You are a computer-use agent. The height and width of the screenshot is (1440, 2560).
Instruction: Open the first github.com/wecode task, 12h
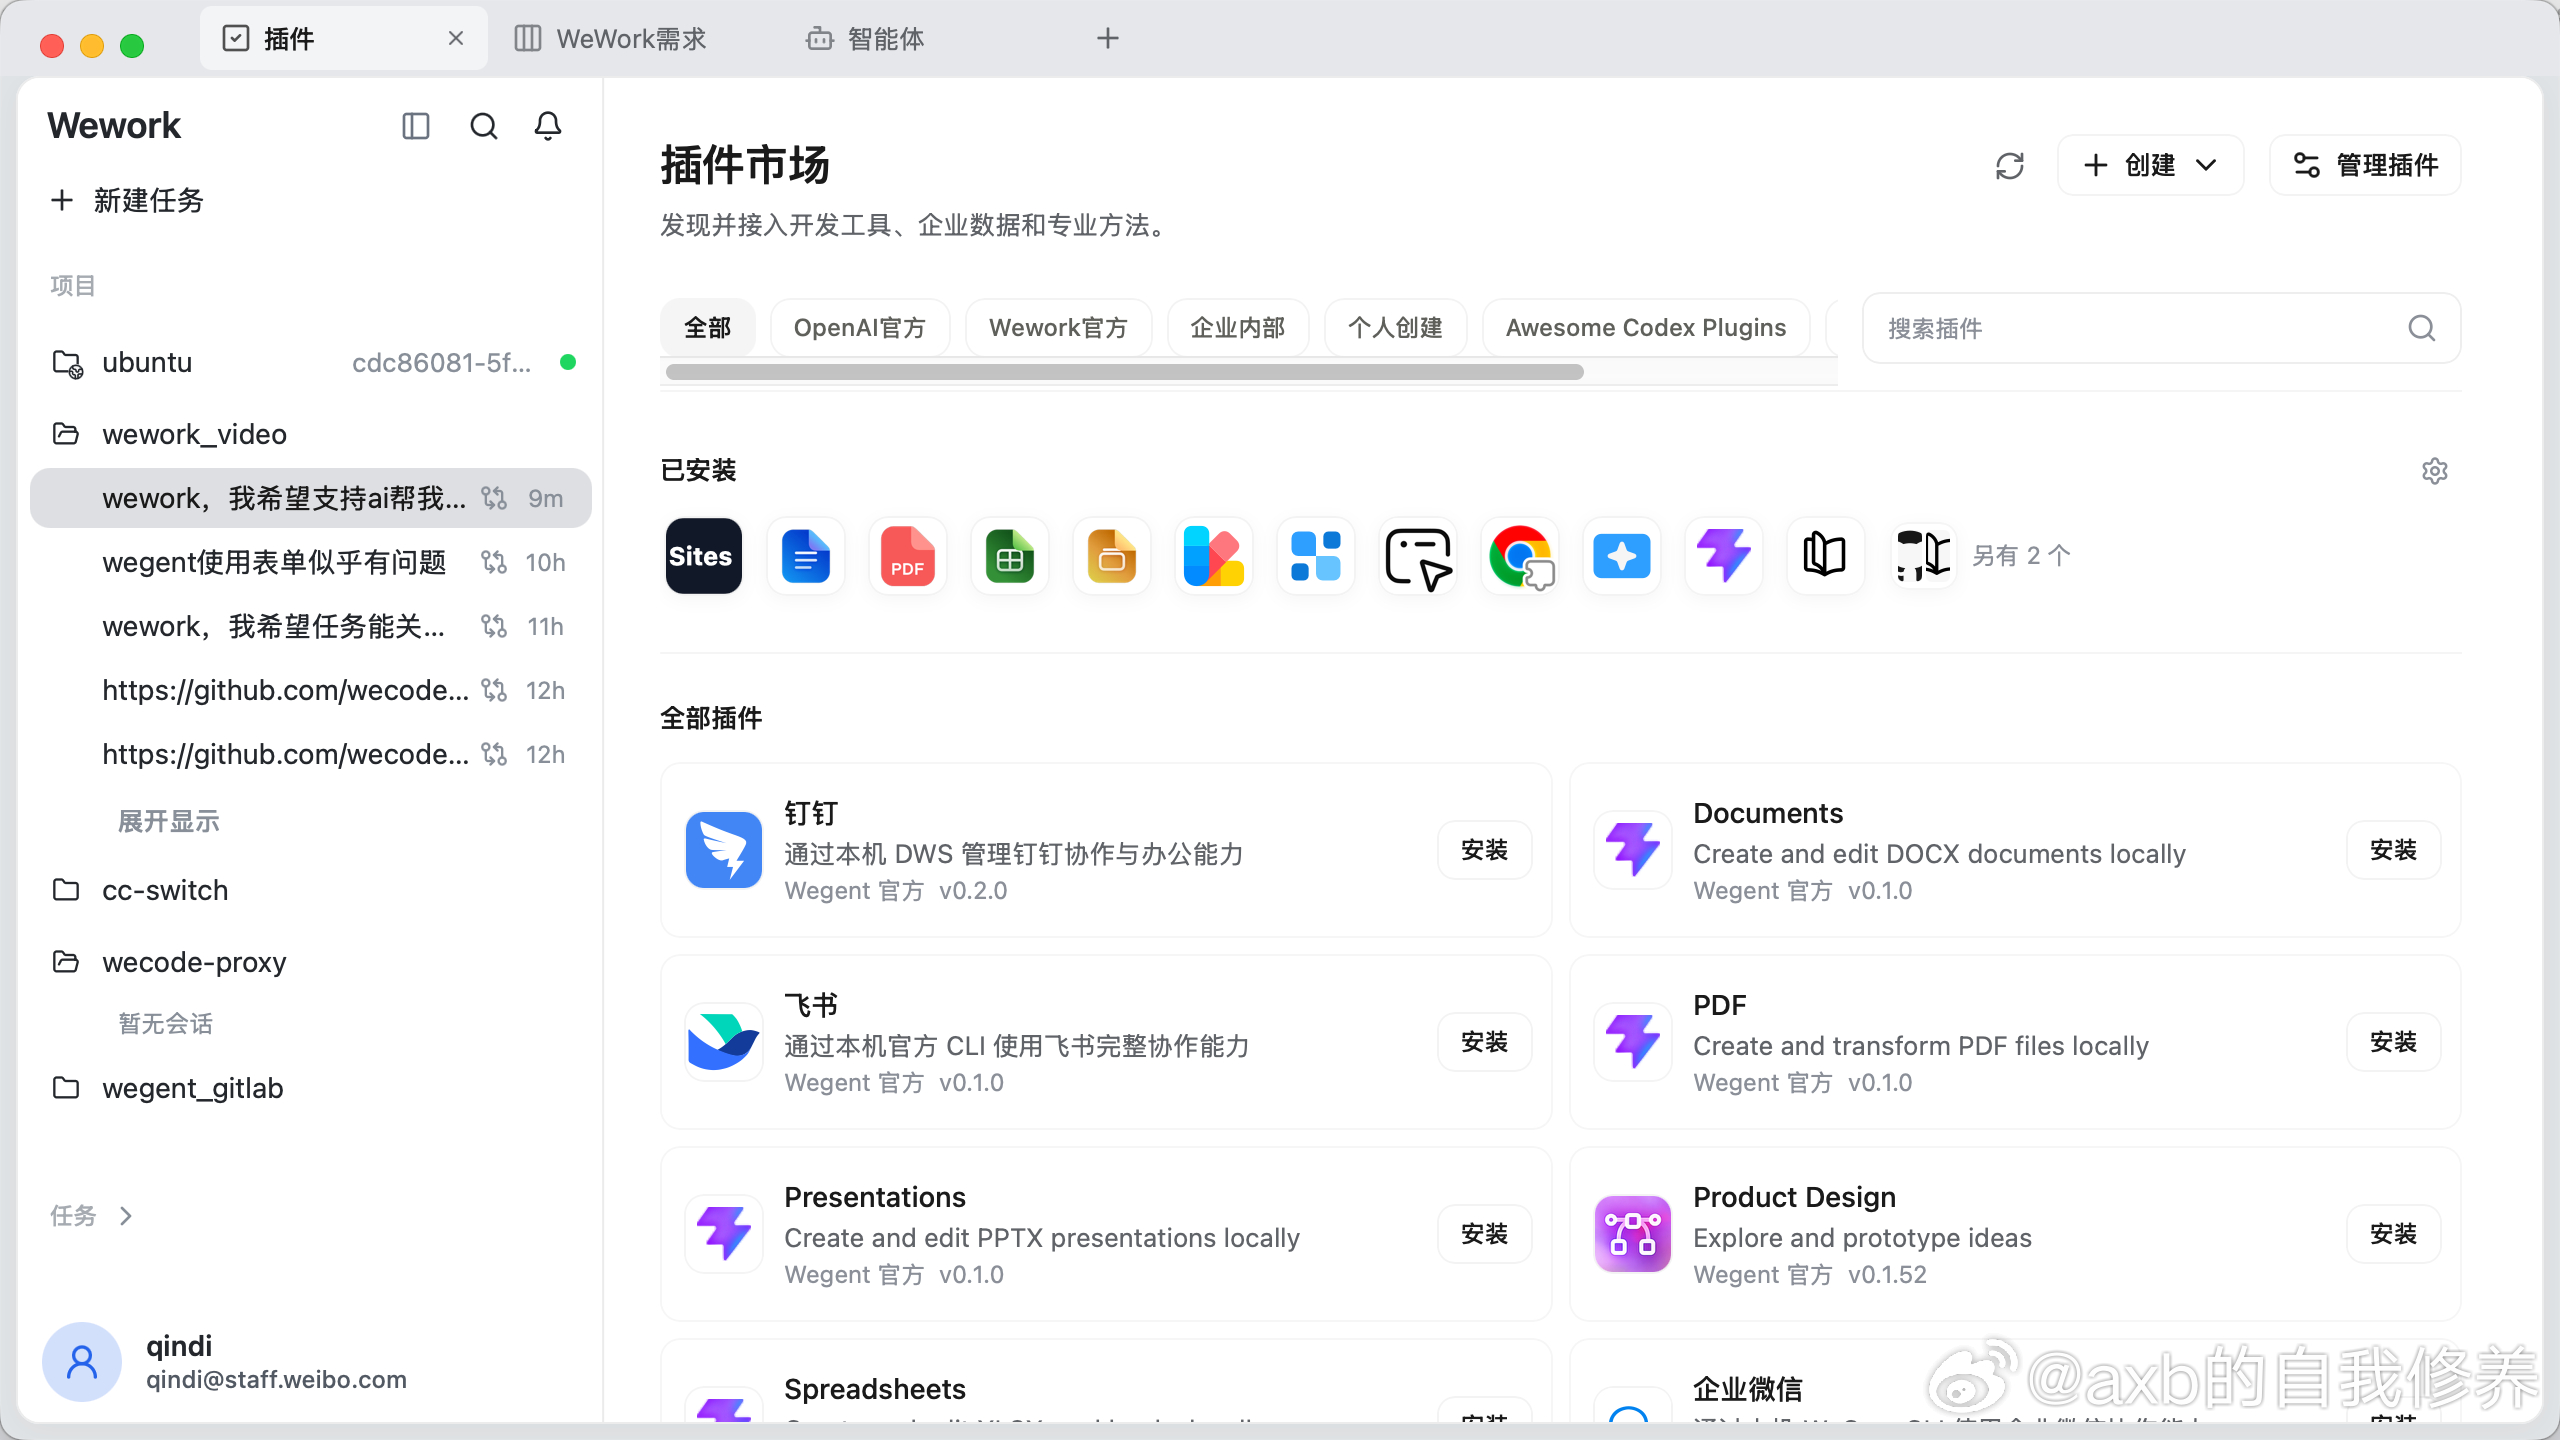point(310,690)
